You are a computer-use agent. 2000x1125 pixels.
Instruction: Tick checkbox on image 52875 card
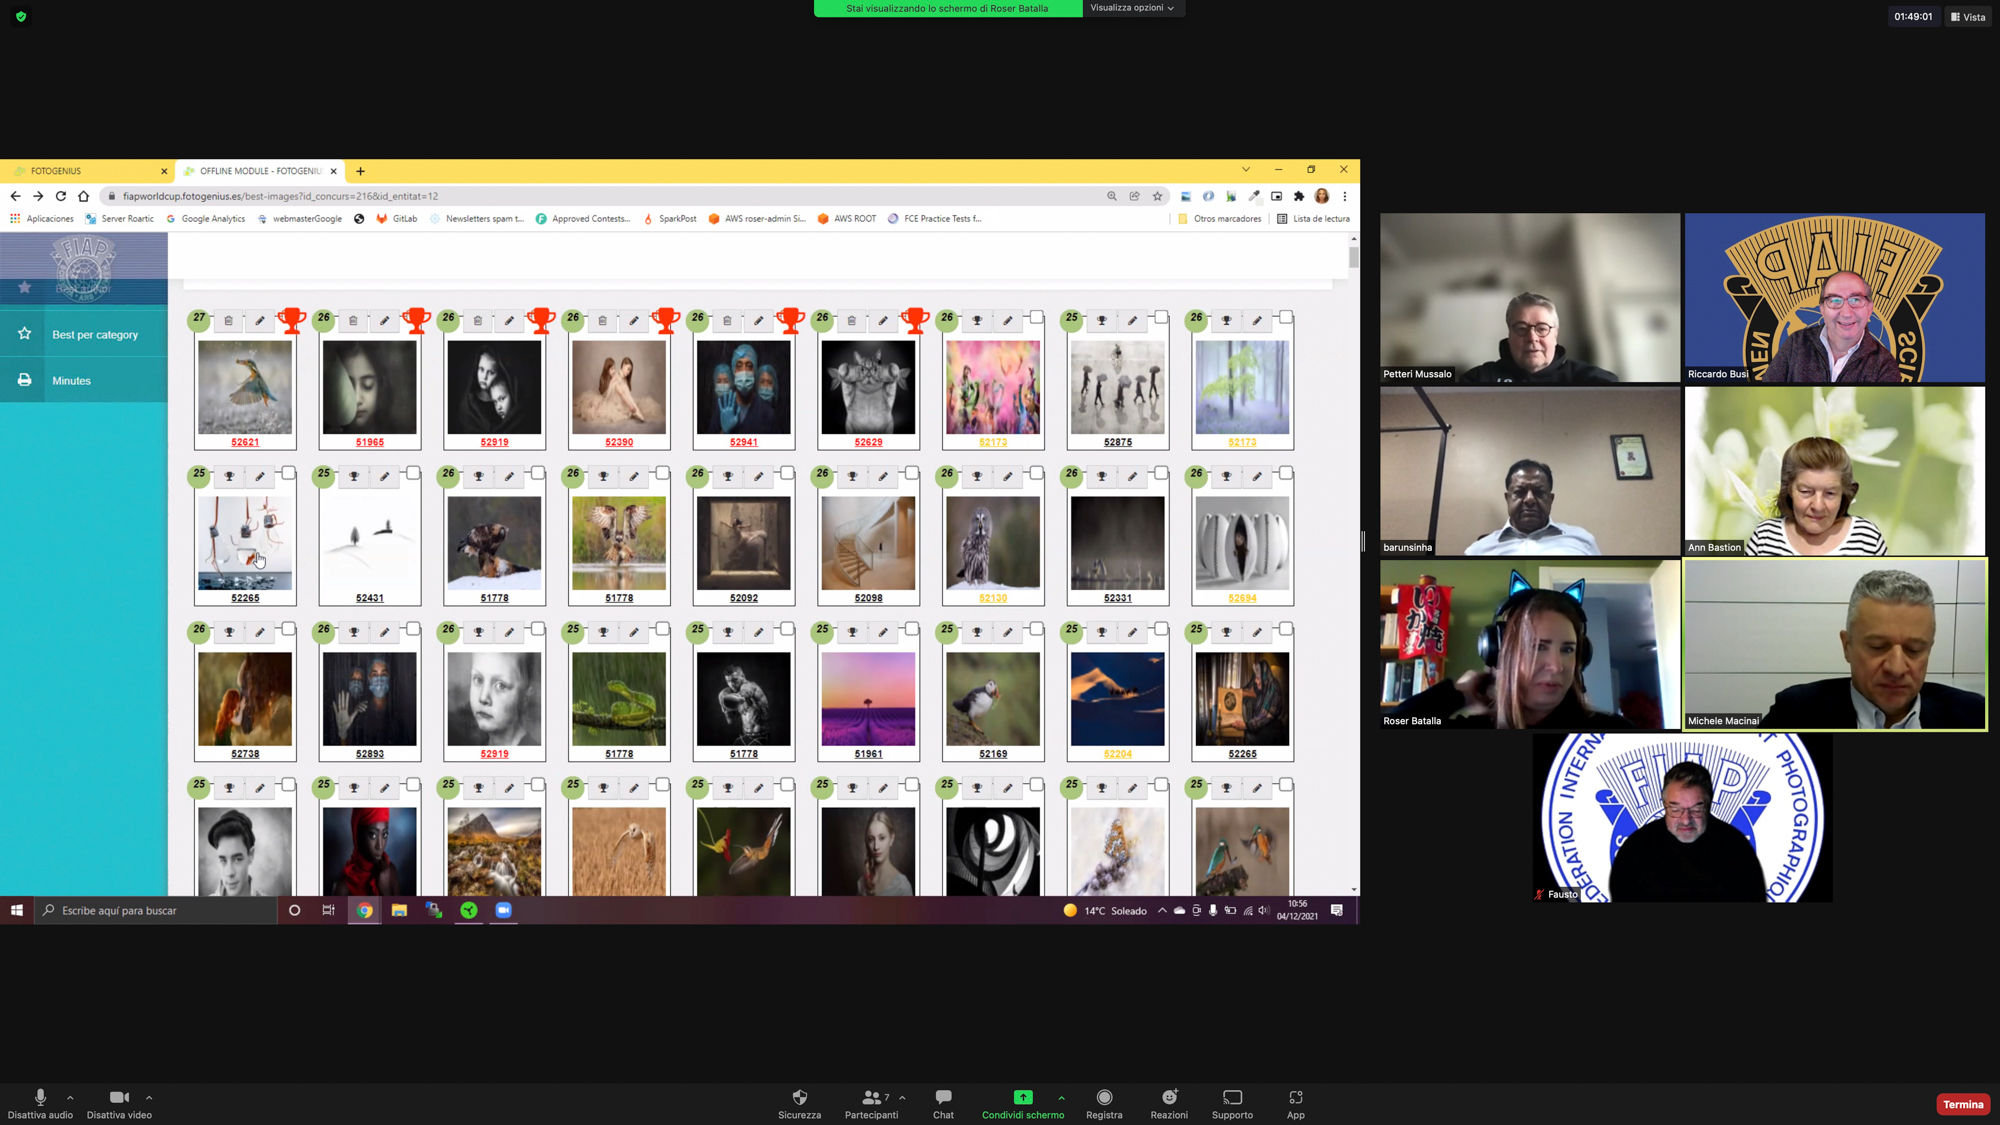(1161, 317)
